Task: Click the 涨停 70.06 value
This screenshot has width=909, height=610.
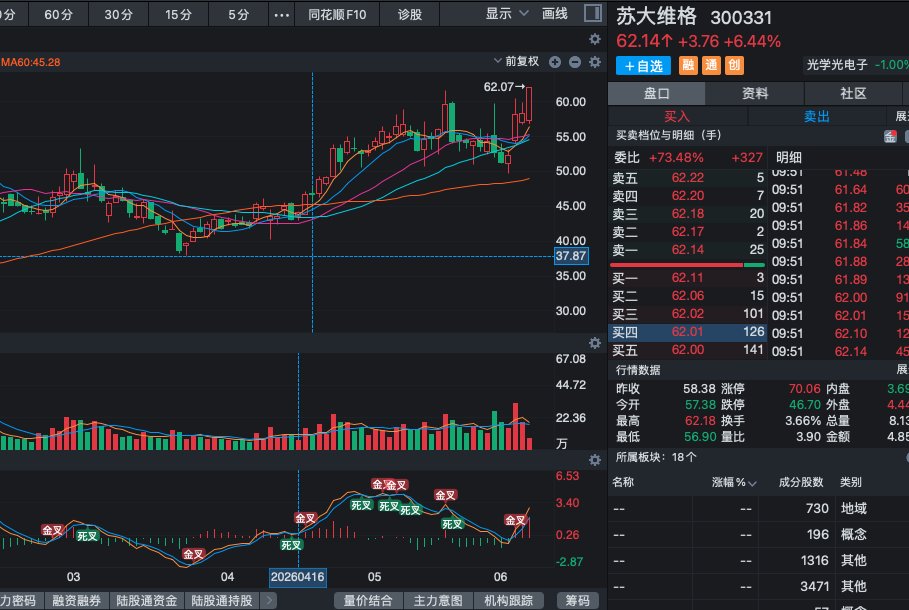Action: [804, 388]
